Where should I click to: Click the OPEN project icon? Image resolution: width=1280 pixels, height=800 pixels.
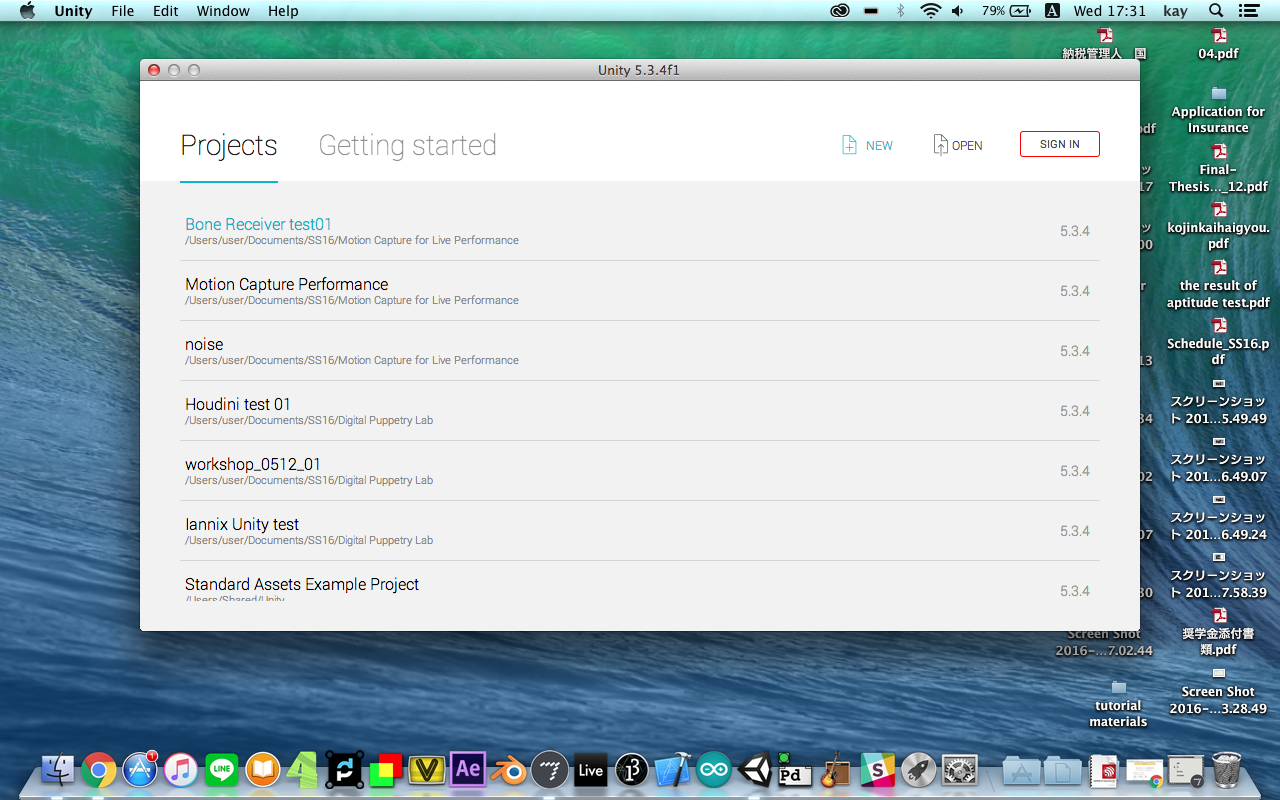(x=940, y=145)
